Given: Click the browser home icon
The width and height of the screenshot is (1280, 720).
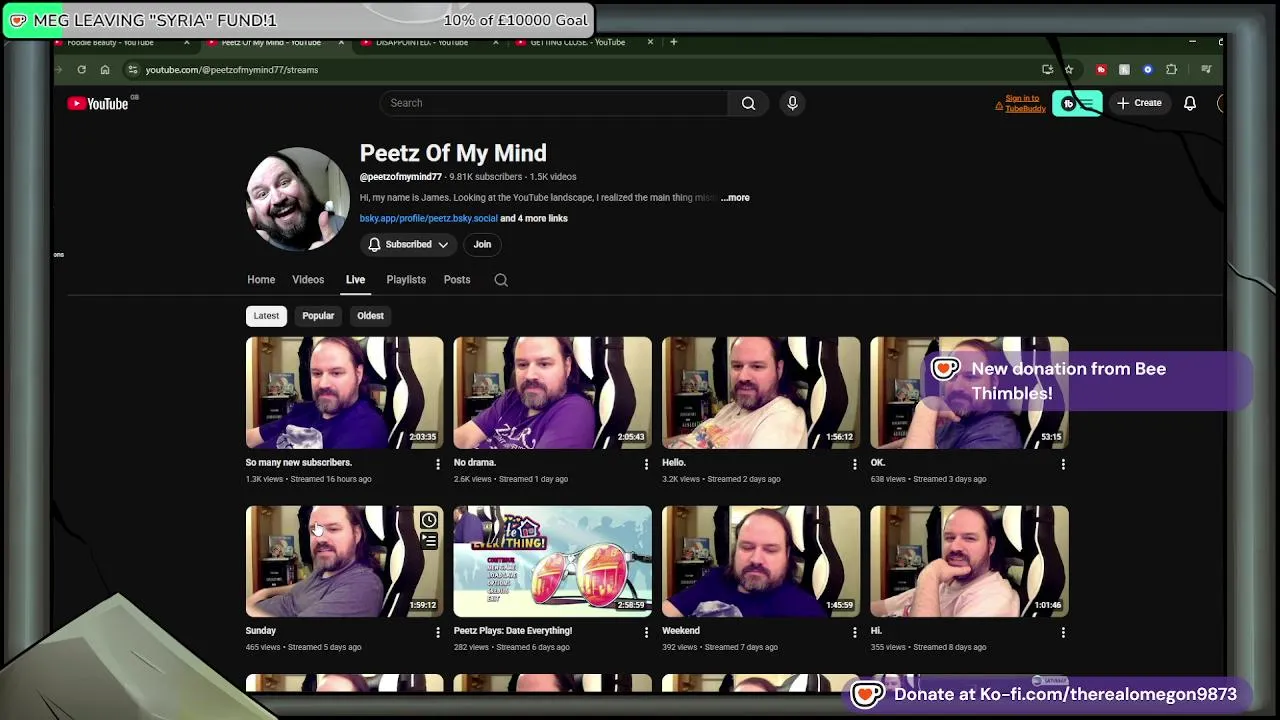Looking at the screenshot, I should click(105, 70).
